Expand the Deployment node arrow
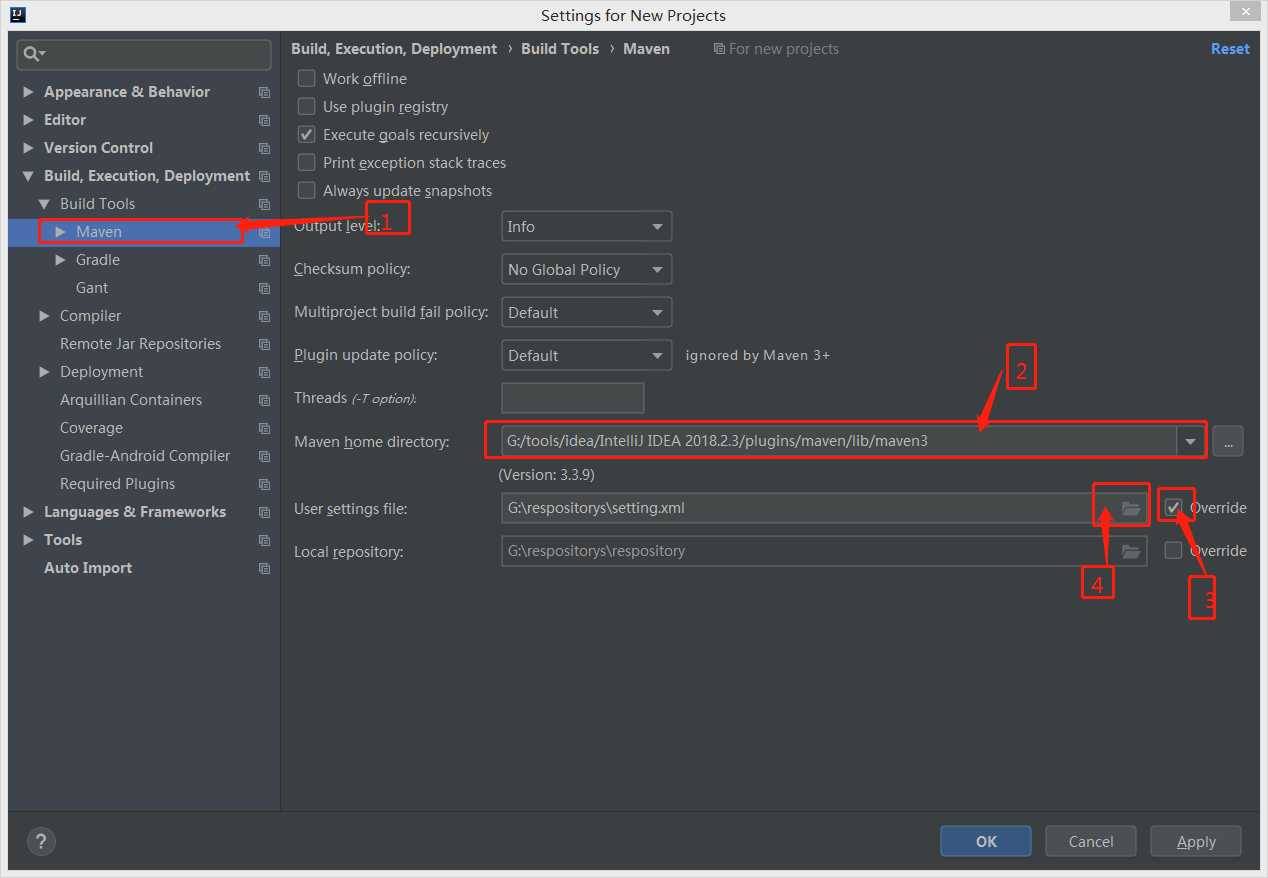The image size is (1268, 878). pos(44,372)
